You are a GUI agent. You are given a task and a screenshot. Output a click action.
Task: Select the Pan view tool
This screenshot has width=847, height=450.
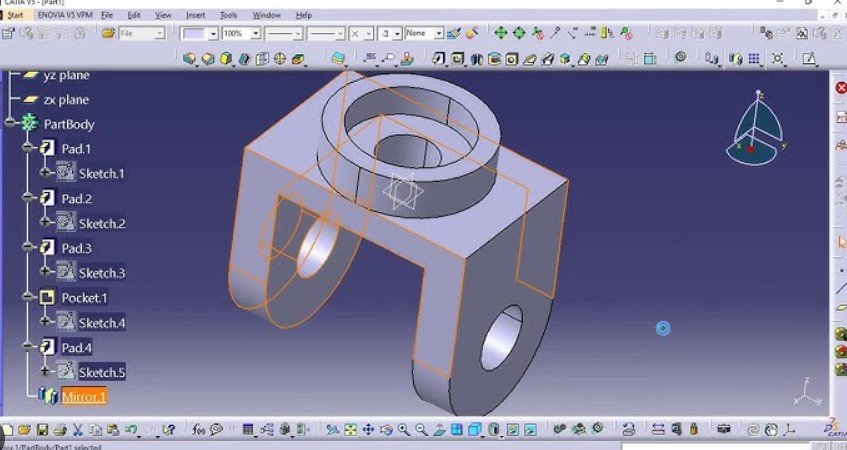click(369, 429)
